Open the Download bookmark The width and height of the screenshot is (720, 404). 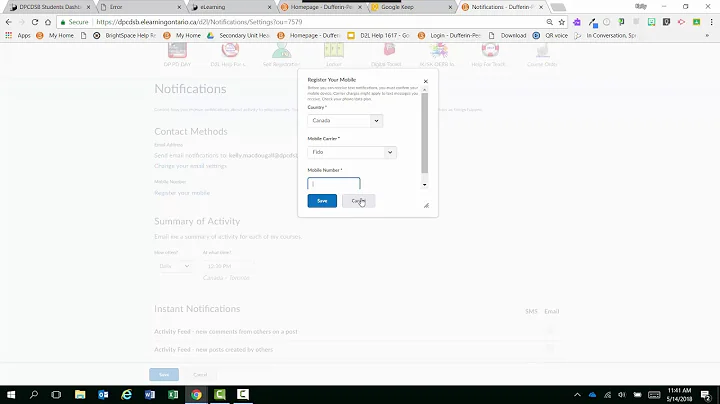tap(507, 35)
